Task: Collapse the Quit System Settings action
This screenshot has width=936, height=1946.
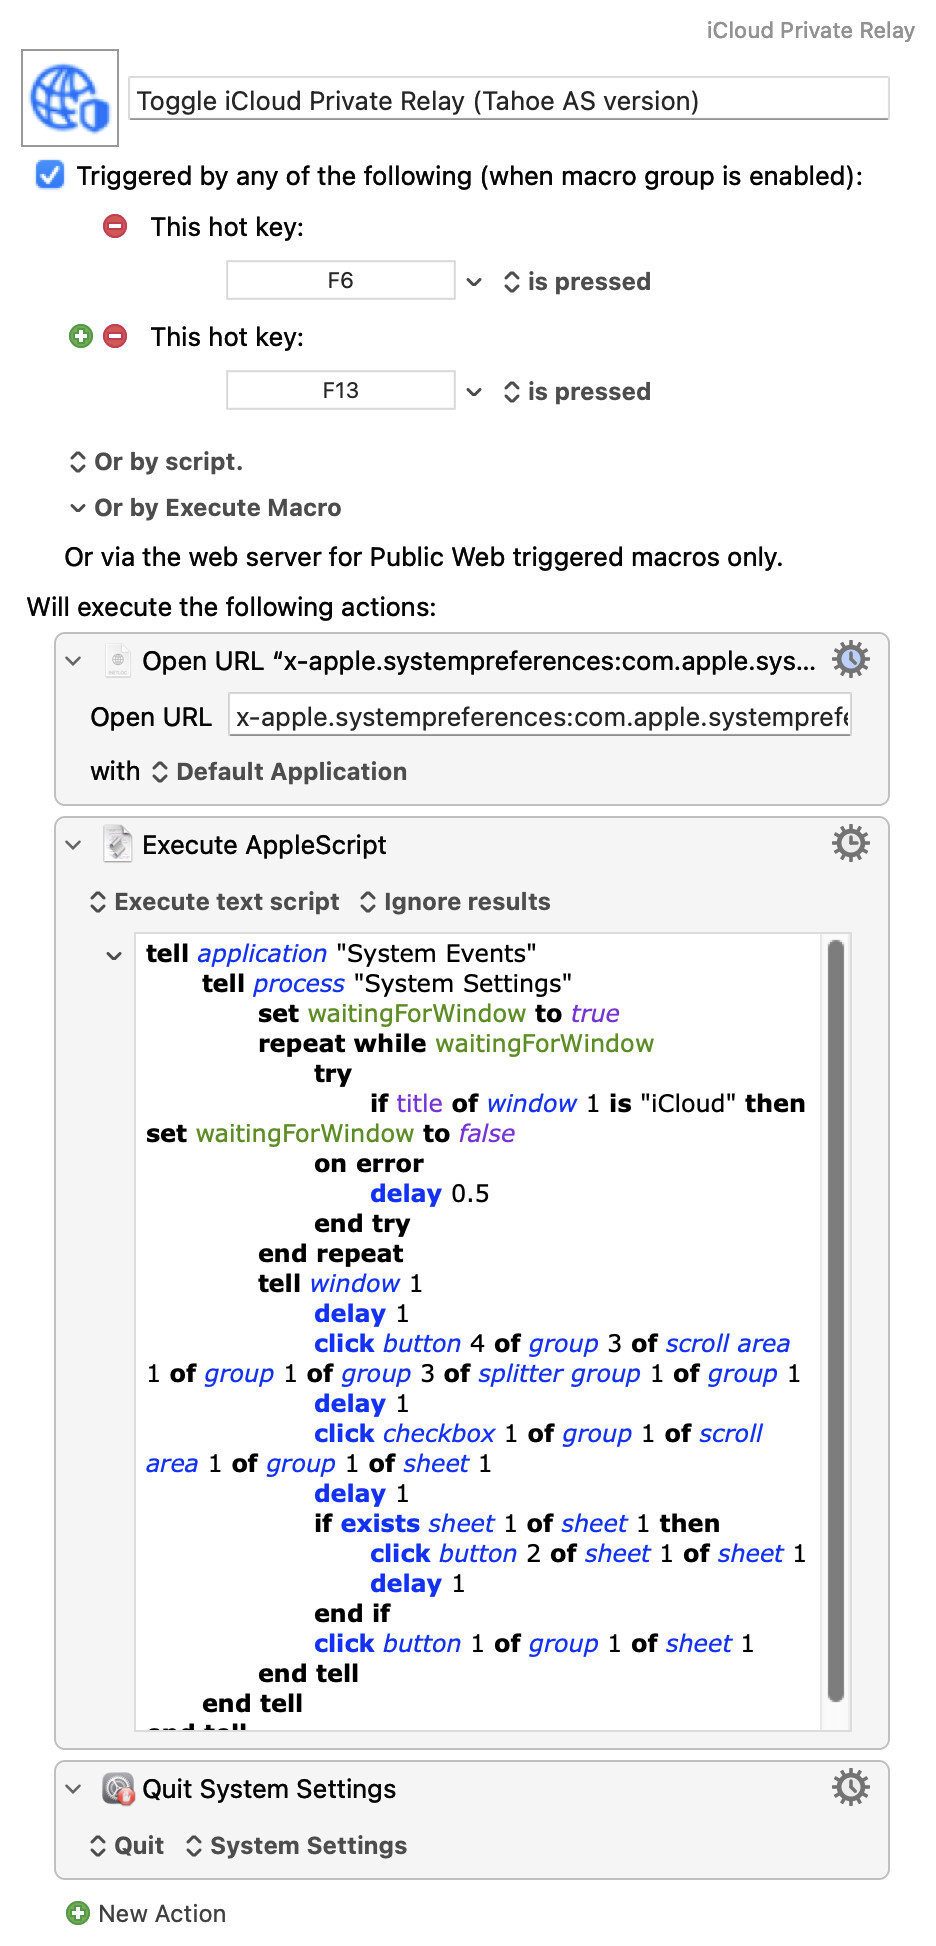Action: point(73,1788)
